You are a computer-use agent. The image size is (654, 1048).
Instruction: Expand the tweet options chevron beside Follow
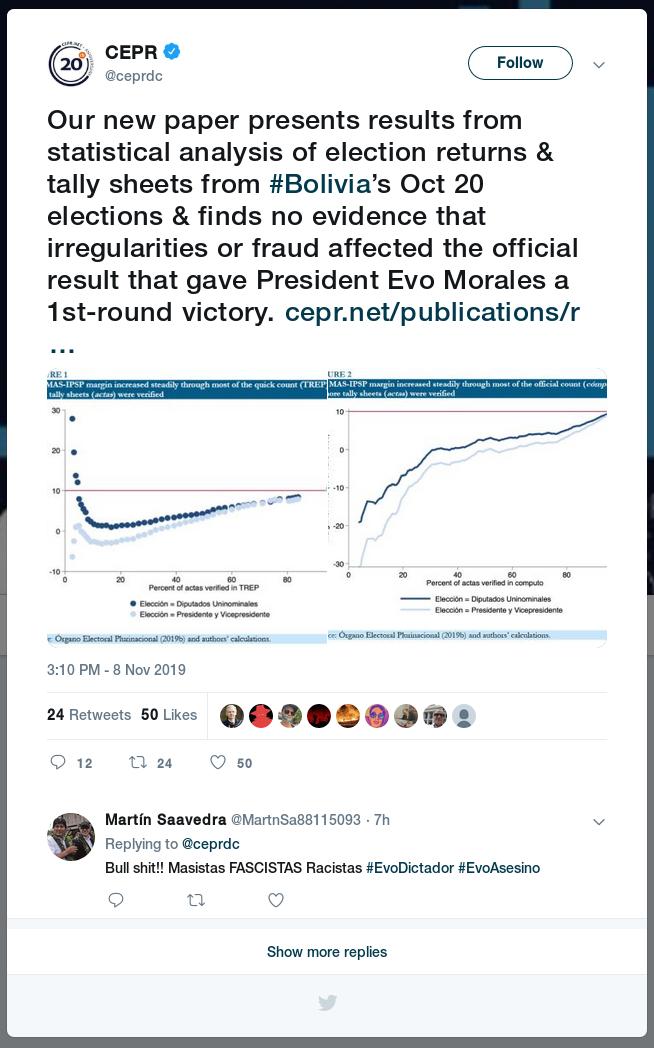click(x=599, y=65)
